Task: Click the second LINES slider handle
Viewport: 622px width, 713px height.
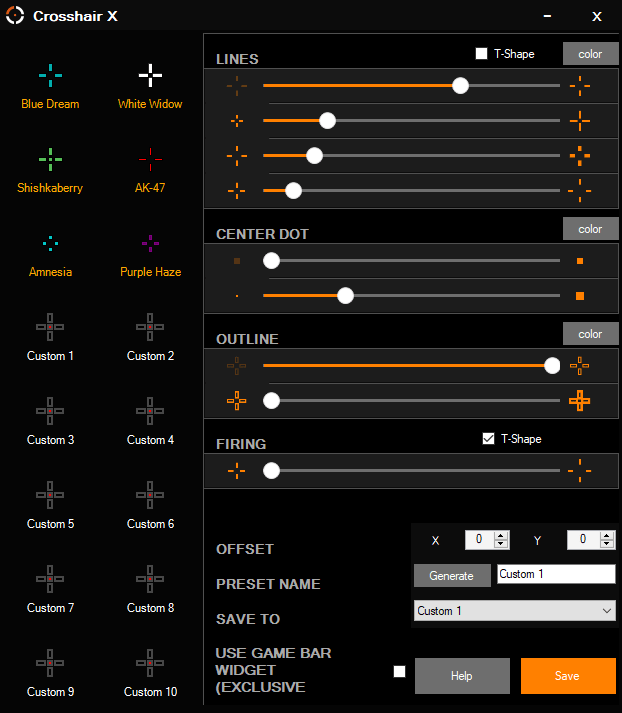Action: click(327, 121)
